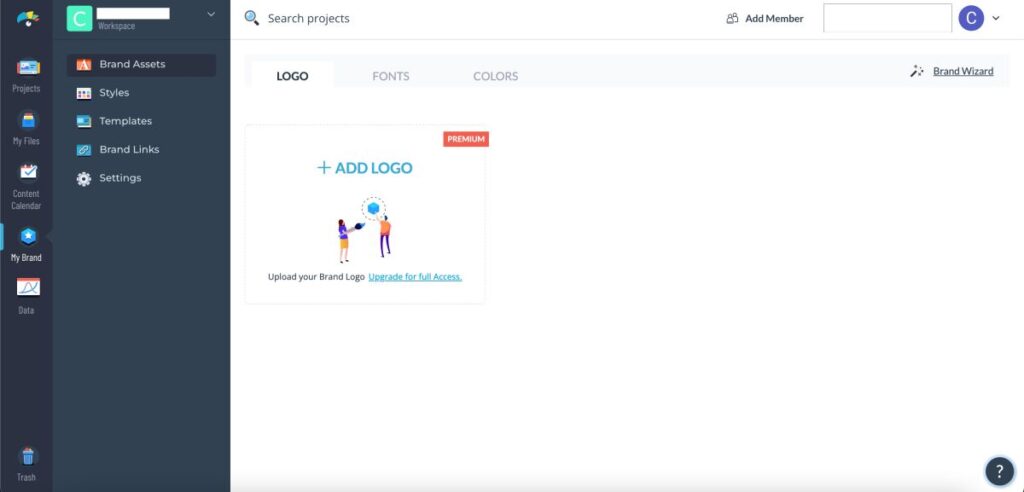Click the purple user avatar C
The height and width of the screenshot is (492, 1024).
[x=970, y=18]
